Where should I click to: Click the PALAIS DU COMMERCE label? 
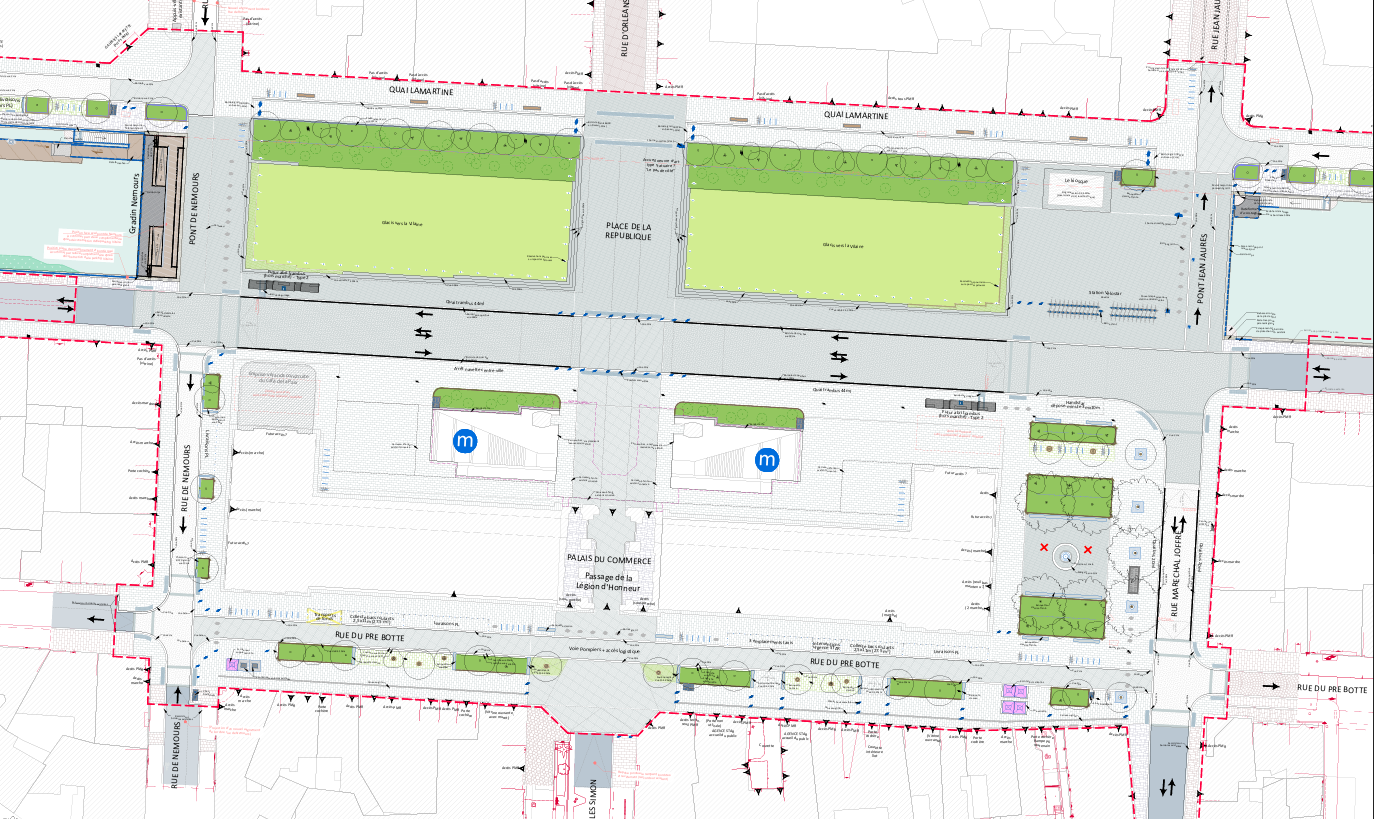tap(610, 560)
